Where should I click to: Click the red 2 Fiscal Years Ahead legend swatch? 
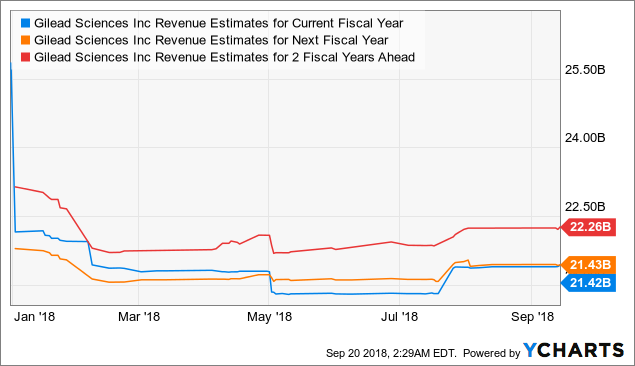[x=26, y=57]
